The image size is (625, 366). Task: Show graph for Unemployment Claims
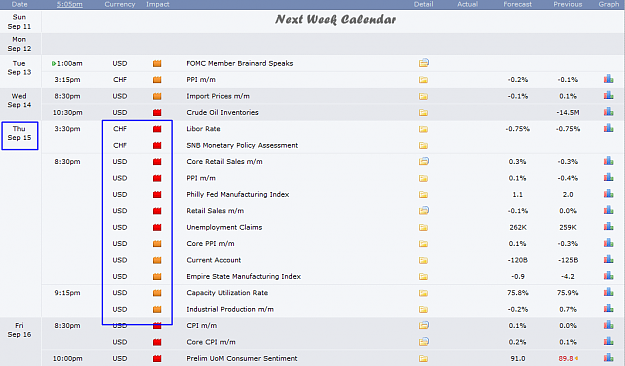click(x=608, y=227)
